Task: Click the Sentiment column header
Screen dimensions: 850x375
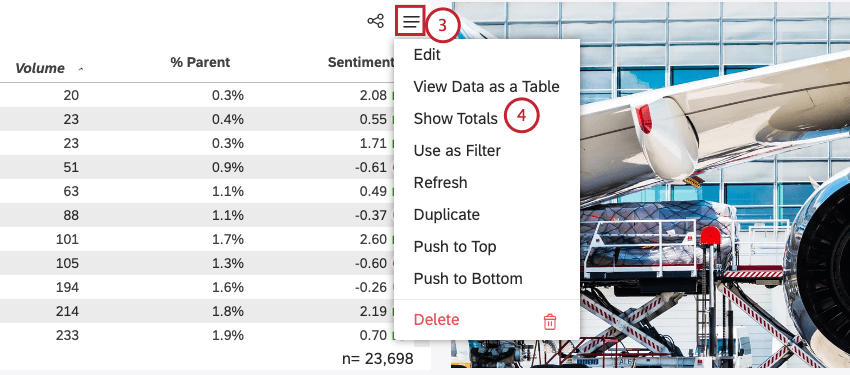Action: tap(360, 62)
